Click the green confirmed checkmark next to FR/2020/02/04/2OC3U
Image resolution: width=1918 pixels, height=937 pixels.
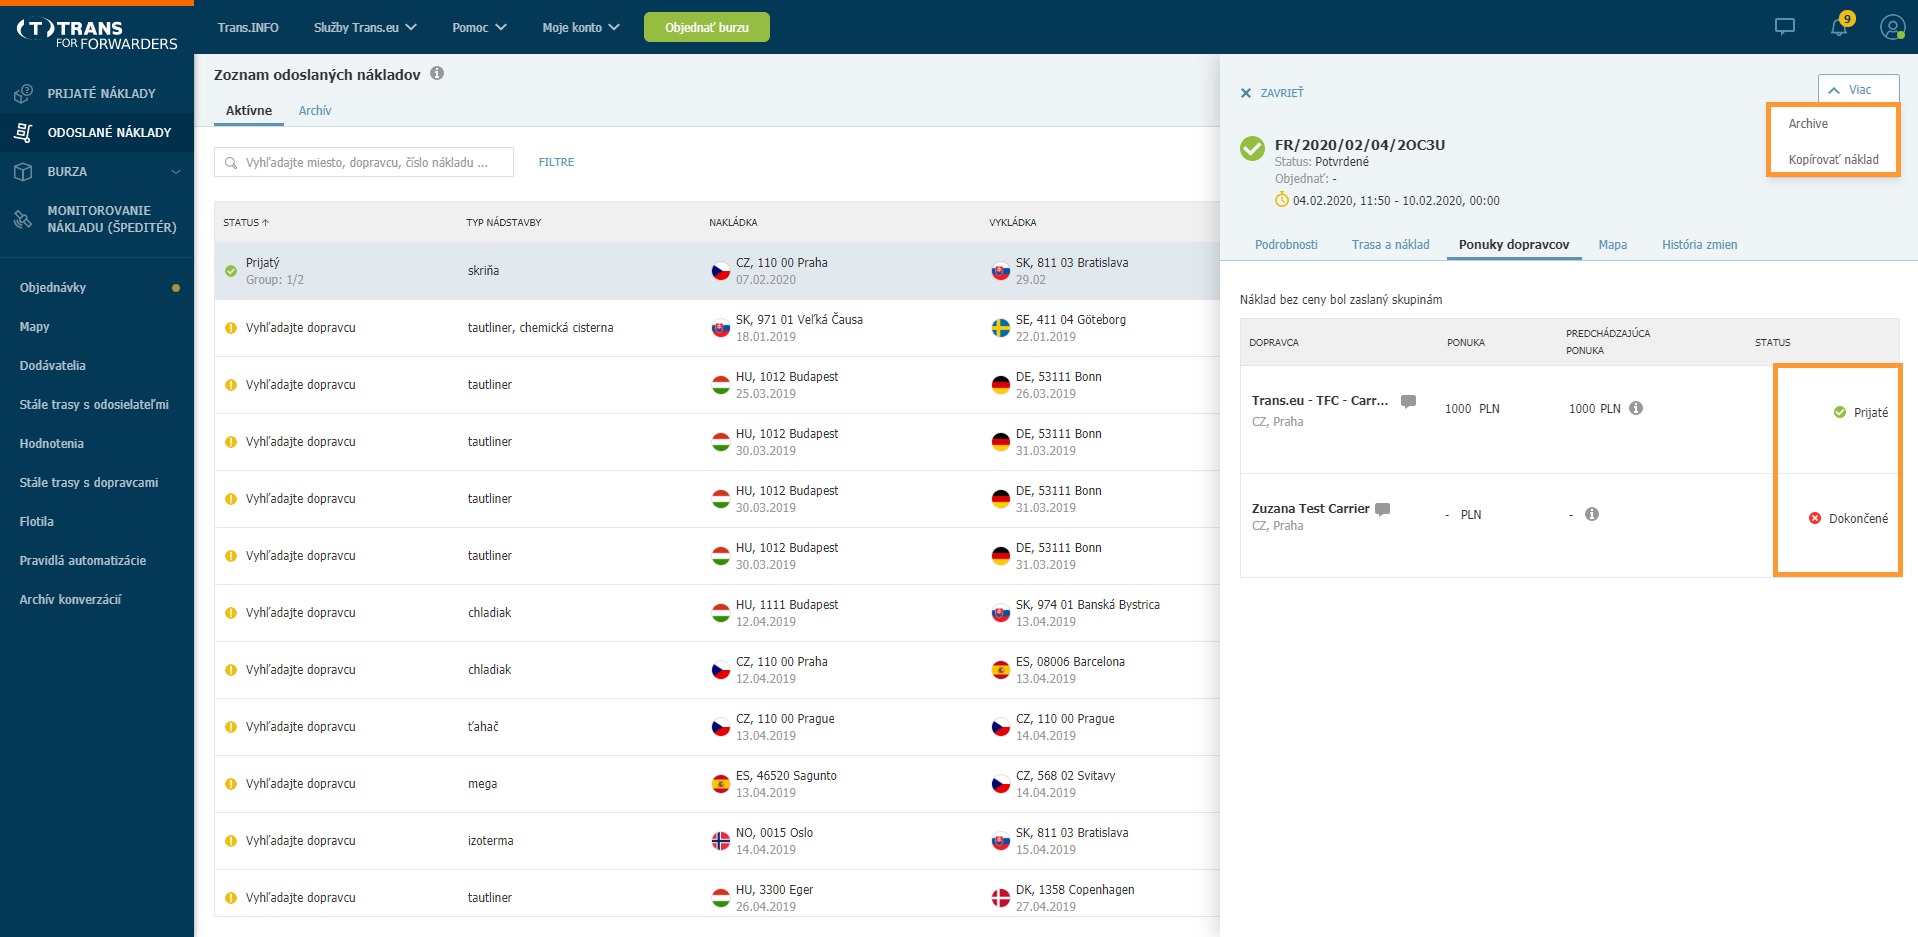pyautogui.click(x=1252, y=148)
